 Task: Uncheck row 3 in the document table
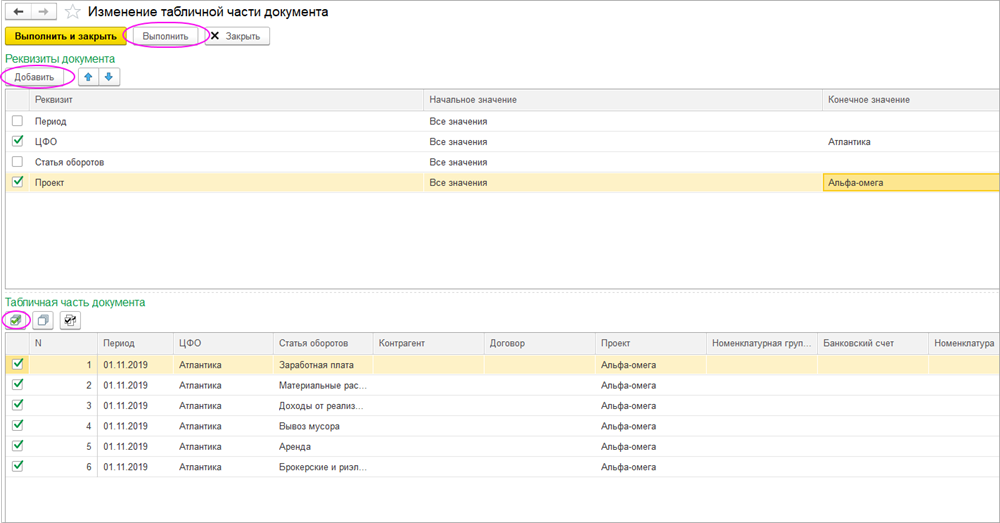[x=17, y=405]
